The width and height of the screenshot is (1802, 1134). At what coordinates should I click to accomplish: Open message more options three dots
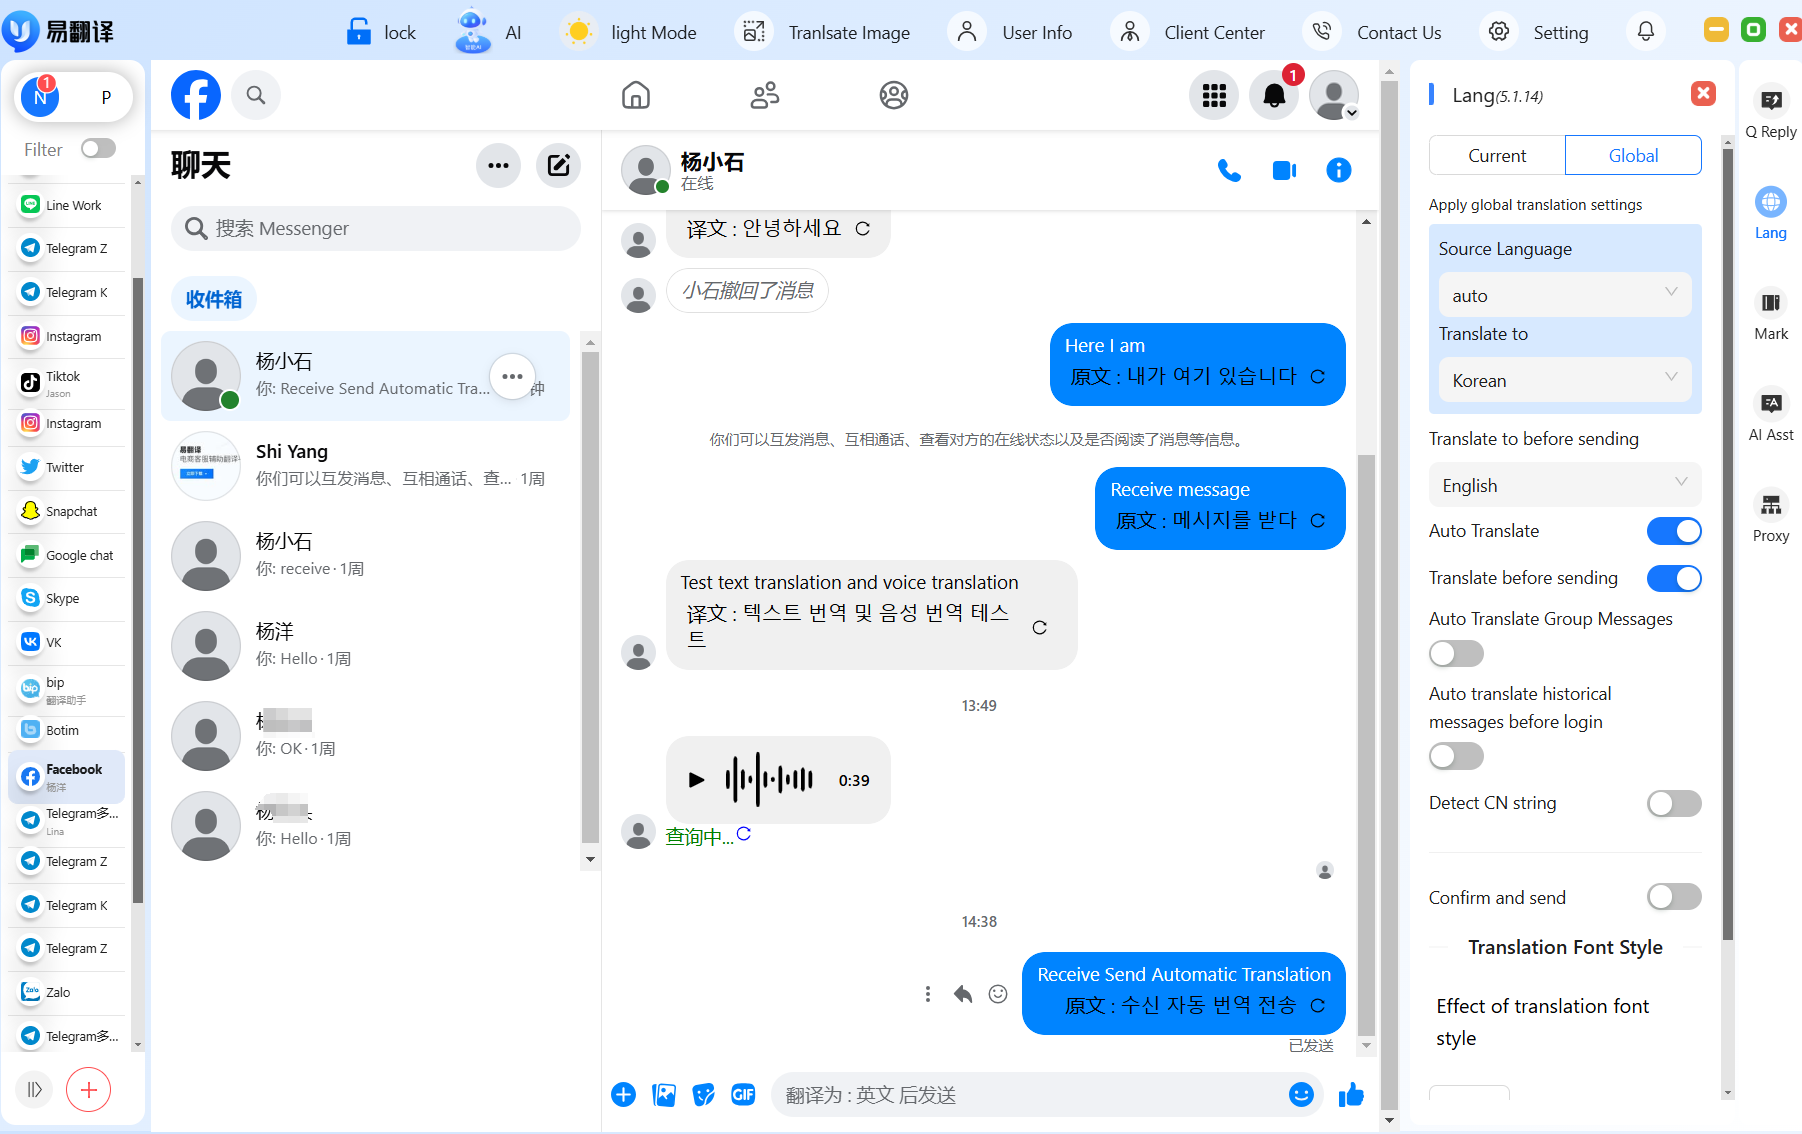pos(928,994)
